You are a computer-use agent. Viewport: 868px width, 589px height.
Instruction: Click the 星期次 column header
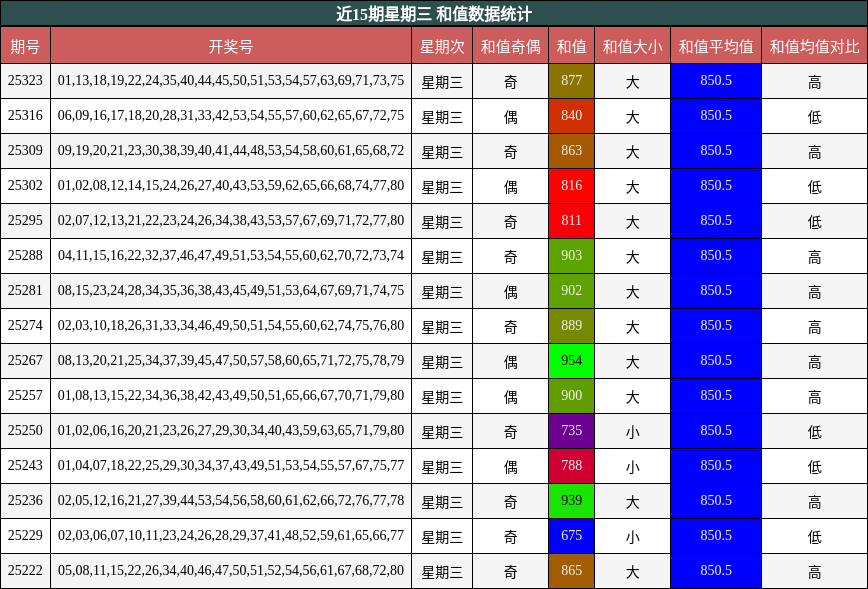click(x=441, y=45)
